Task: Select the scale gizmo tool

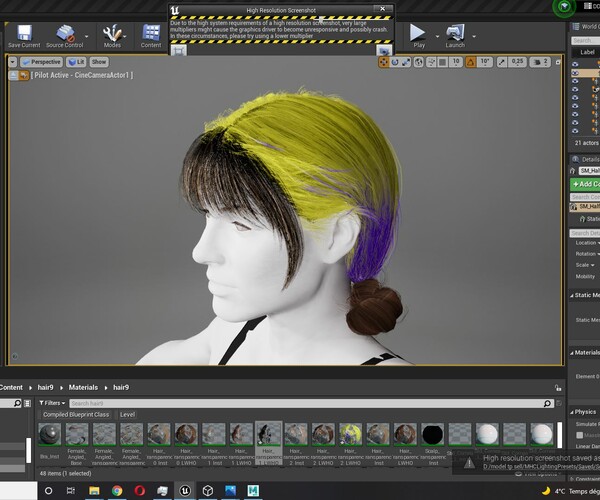Action: coord(406,62)
